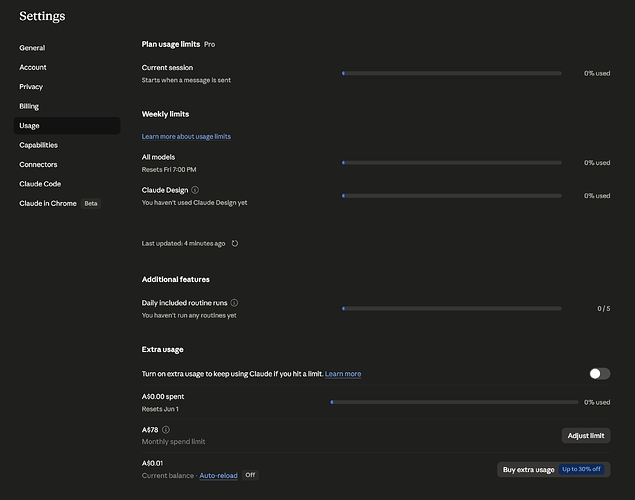
Task: Click the 'Resets Jun 1' text
Action: coord(160,409)
